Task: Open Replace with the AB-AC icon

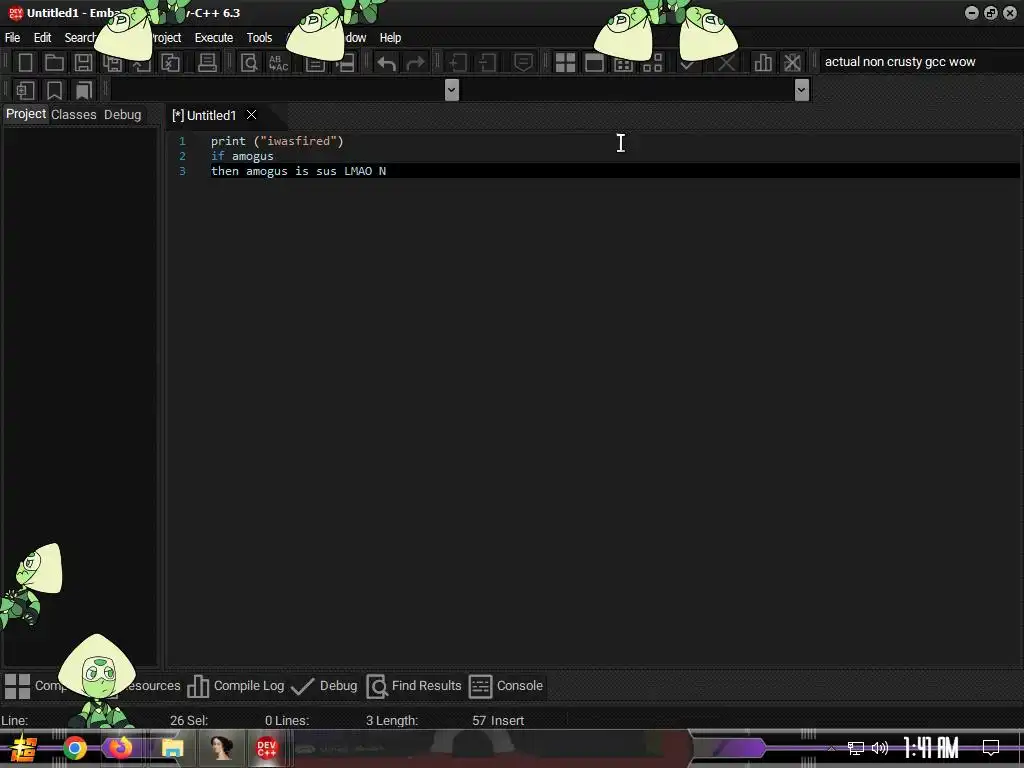Action: (x=278, y=63)
